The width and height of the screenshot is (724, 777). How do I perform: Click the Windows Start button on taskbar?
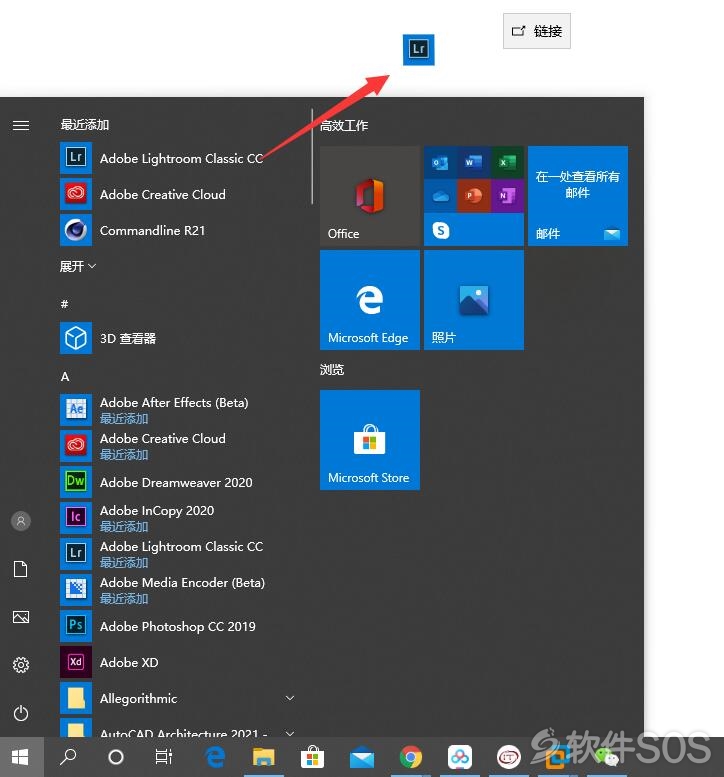21,757
